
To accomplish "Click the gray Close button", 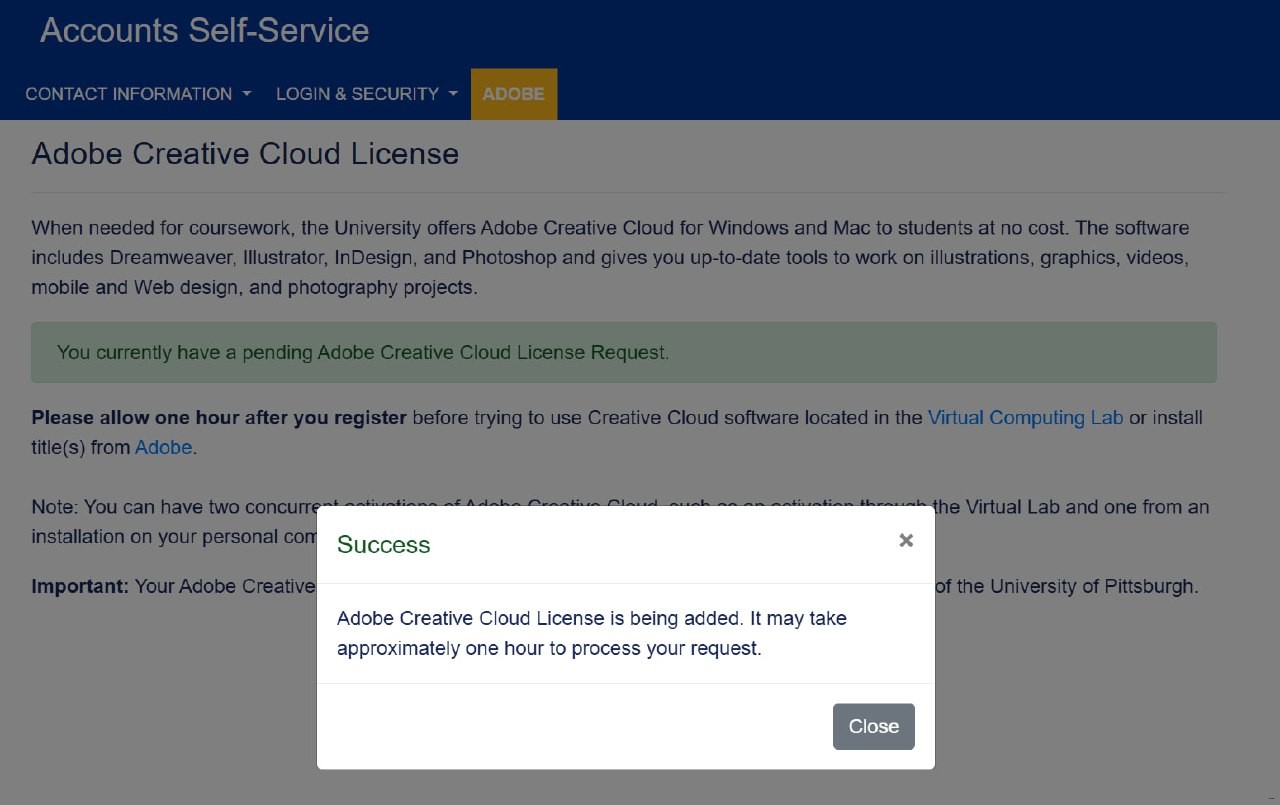I will point(873,726).
